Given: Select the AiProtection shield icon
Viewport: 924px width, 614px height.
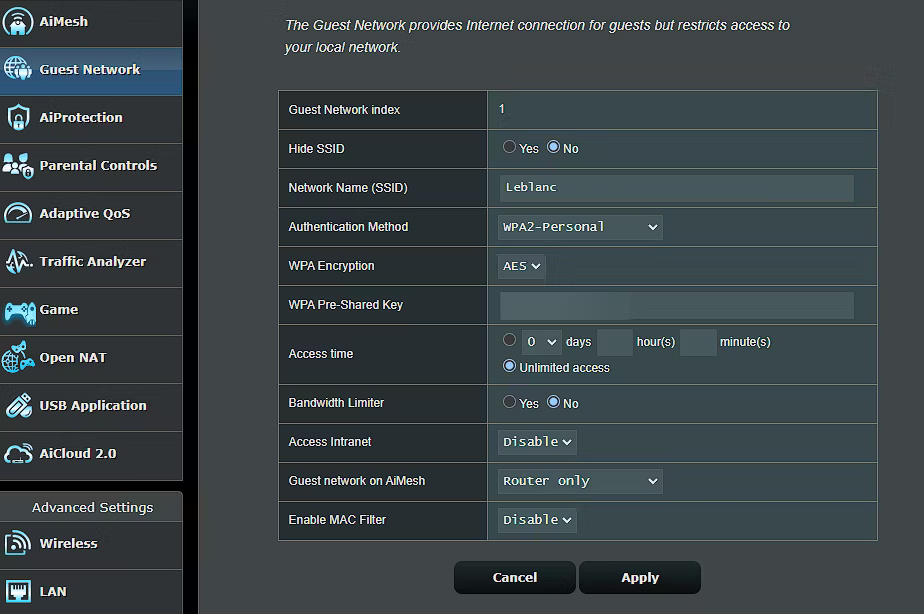Looking at the screenshot, I should coord(17,119).
